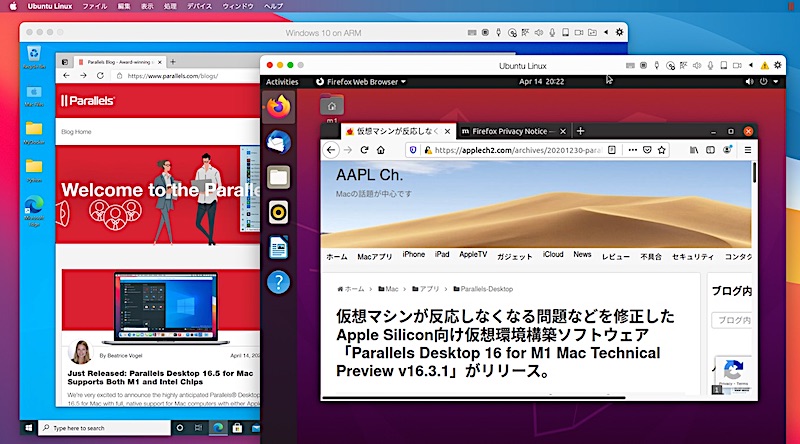800x444 pixels.
Task: Open Ubuntu Help icon in dock
Action: coord(279,282)
